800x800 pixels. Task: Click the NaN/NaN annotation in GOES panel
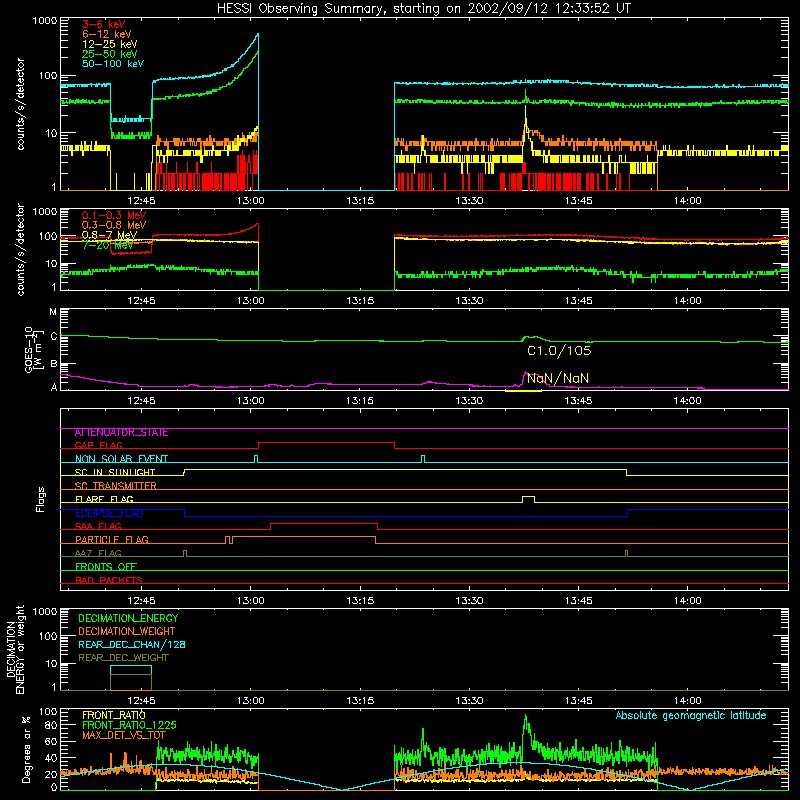click(557, 378)
